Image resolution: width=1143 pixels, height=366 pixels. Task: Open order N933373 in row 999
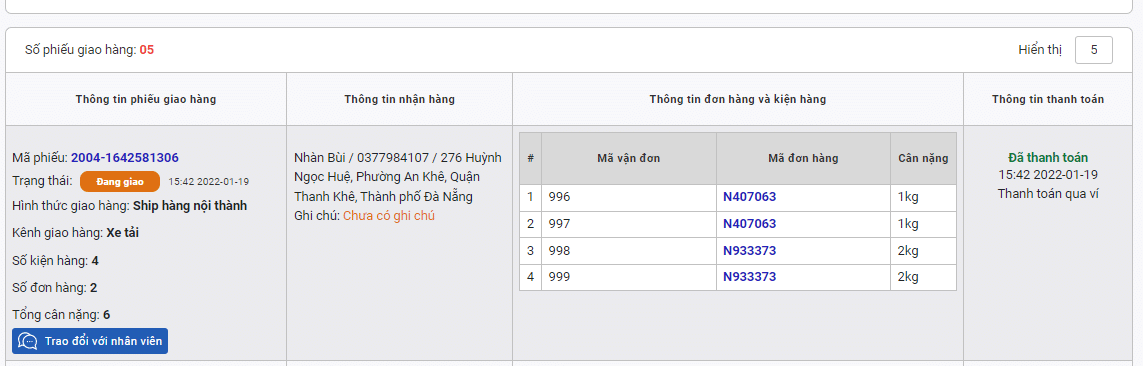pyautogui.click(x=749, y=277)
